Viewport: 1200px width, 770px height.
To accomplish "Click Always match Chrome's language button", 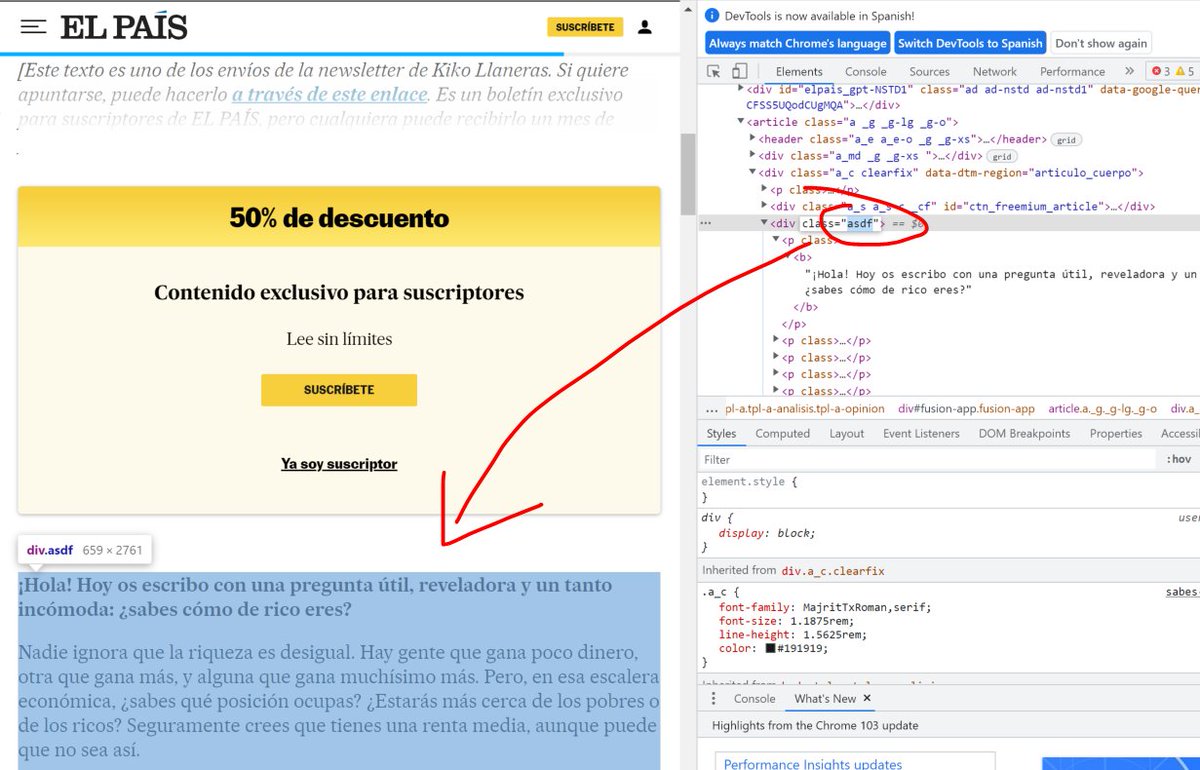I will (798, 43).
